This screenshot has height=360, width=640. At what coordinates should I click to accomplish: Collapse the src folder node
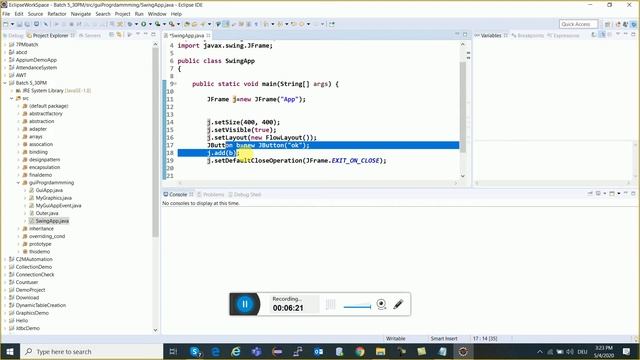(12, 98)
